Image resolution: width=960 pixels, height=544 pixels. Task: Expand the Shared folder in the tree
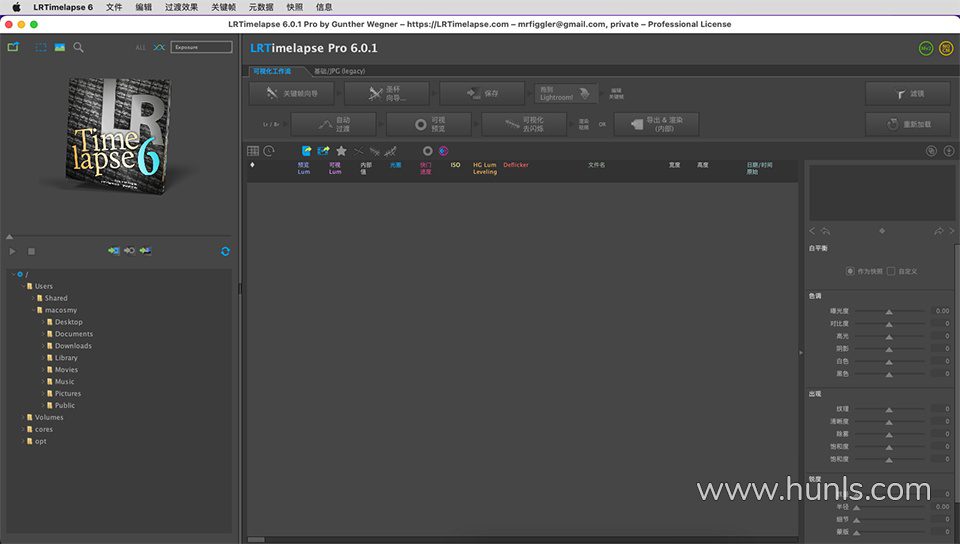(34, 298)
